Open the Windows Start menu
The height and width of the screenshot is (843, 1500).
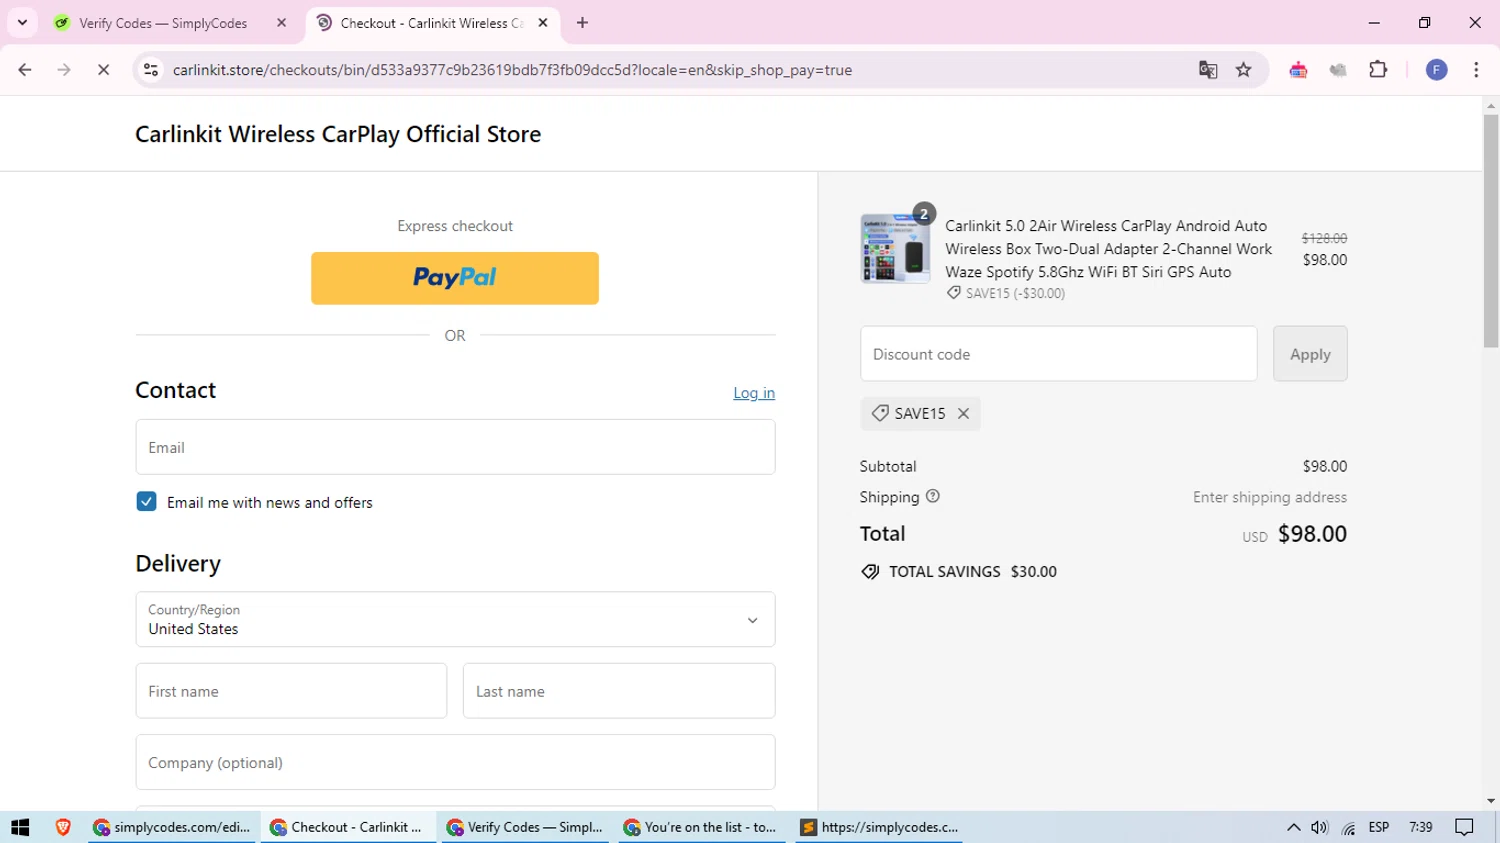click(x=20, y=827)
